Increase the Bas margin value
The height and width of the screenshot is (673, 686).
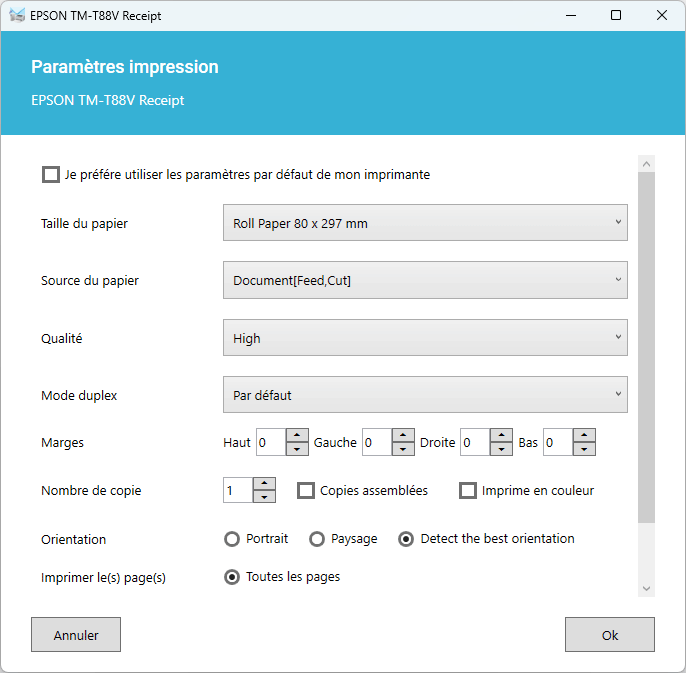click(584, 435)
